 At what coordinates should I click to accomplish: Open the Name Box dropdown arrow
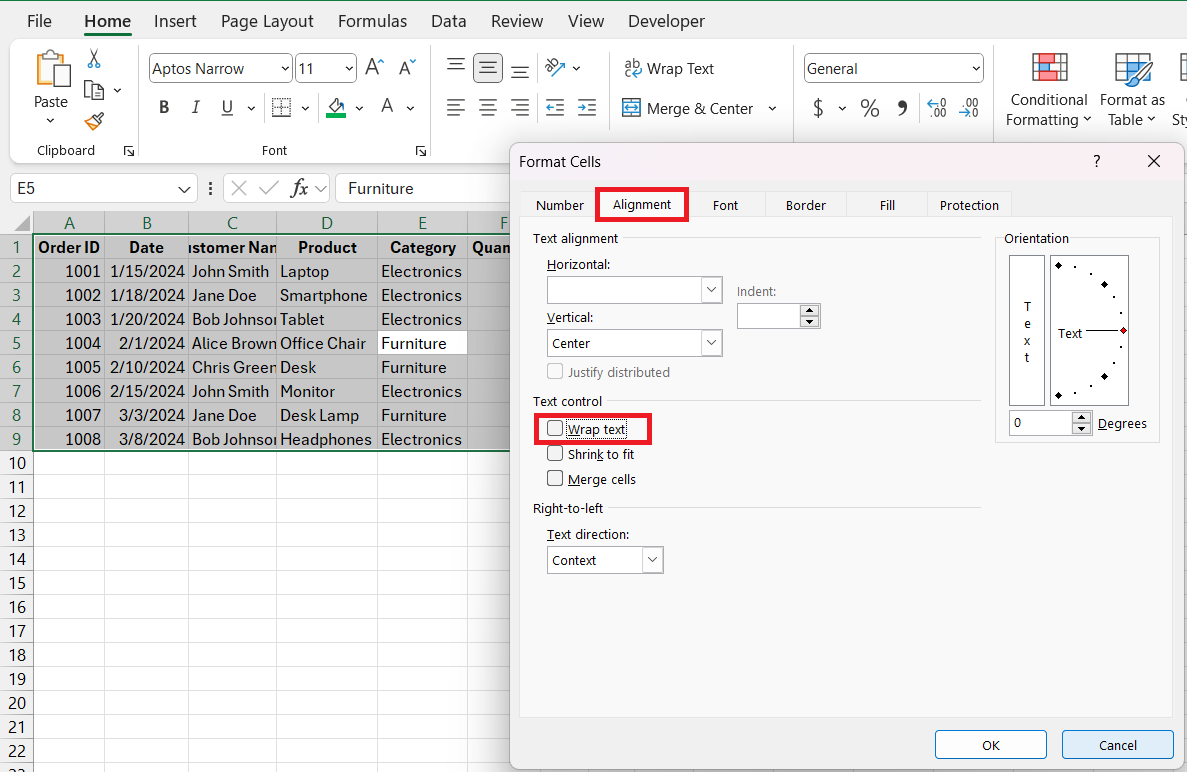point(184,188)
